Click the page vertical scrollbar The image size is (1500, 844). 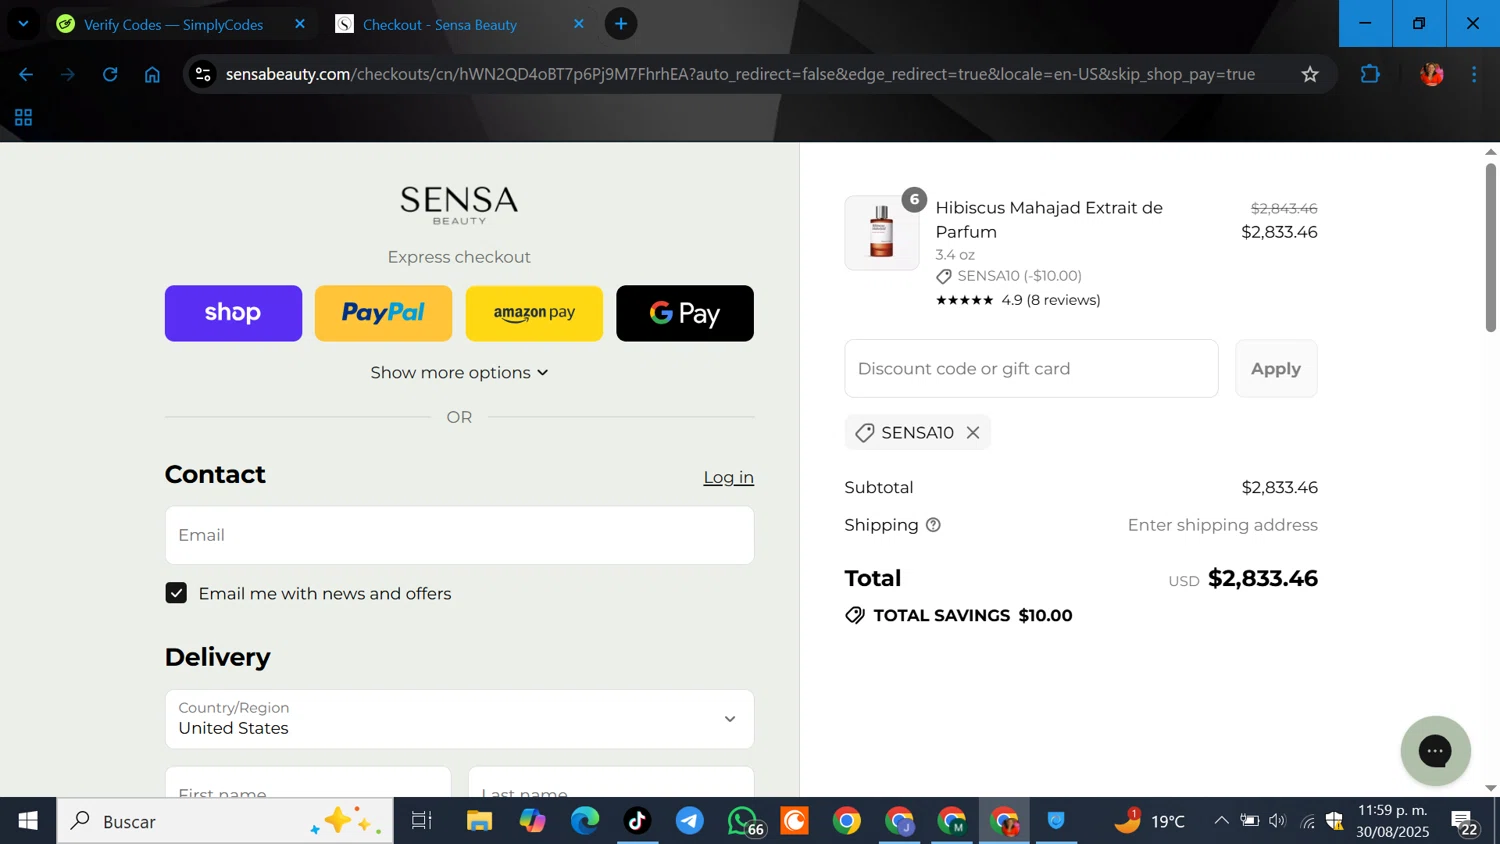[x=1490, y=247]
